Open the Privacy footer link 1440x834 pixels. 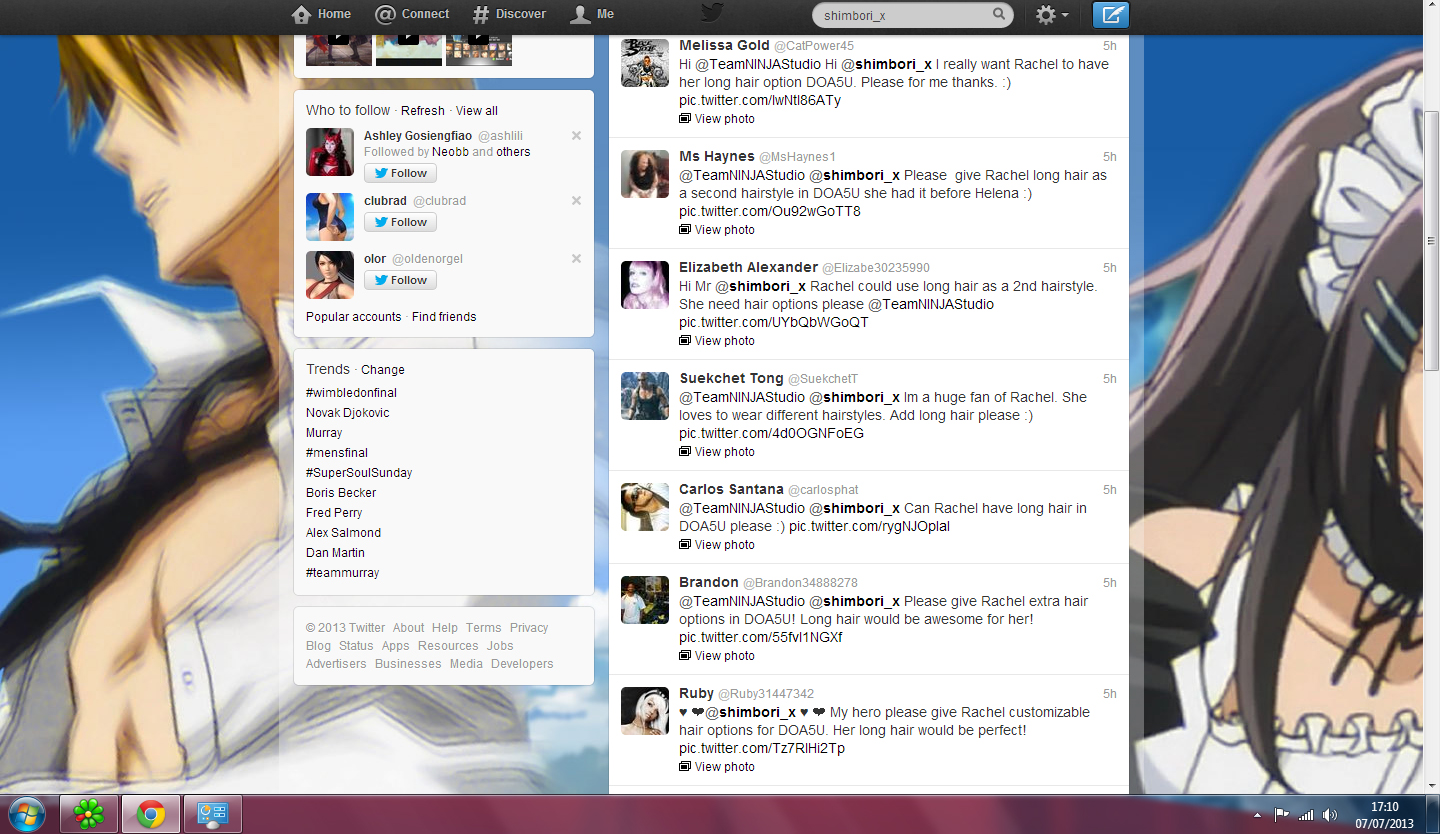529,628
